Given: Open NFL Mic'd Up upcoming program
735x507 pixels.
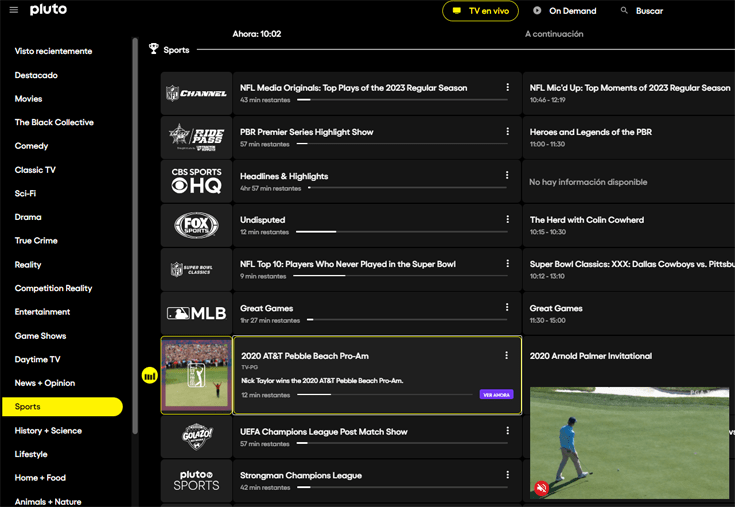Looking at the screenshot, I should [x=629, y=93].
